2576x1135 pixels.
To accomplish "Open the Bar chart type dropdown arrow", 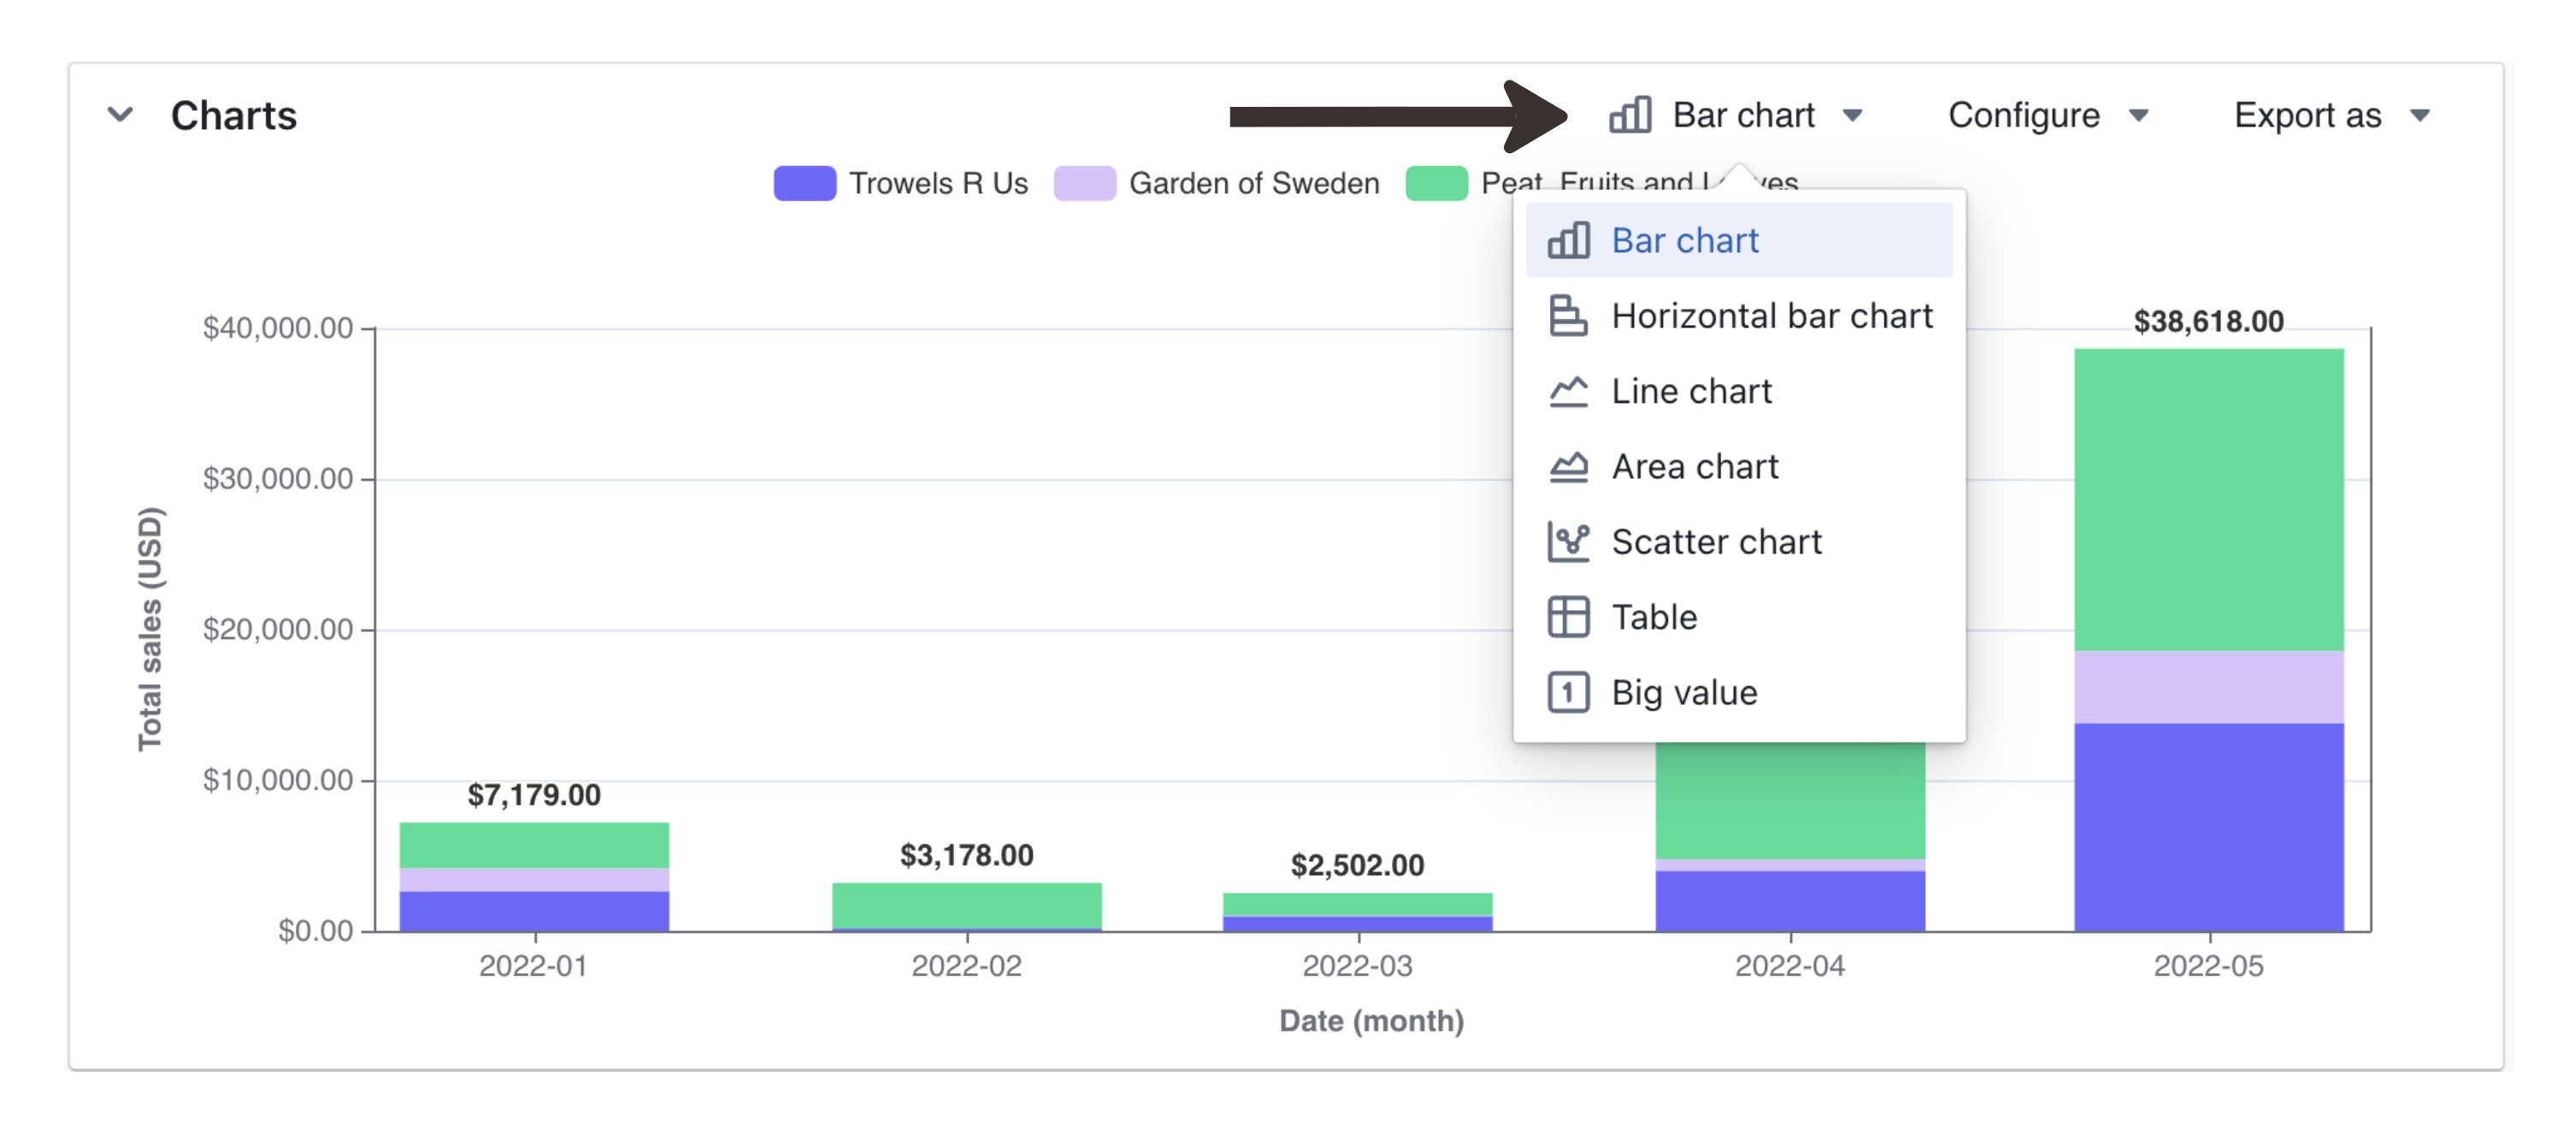I will (x=1852, y=116).
